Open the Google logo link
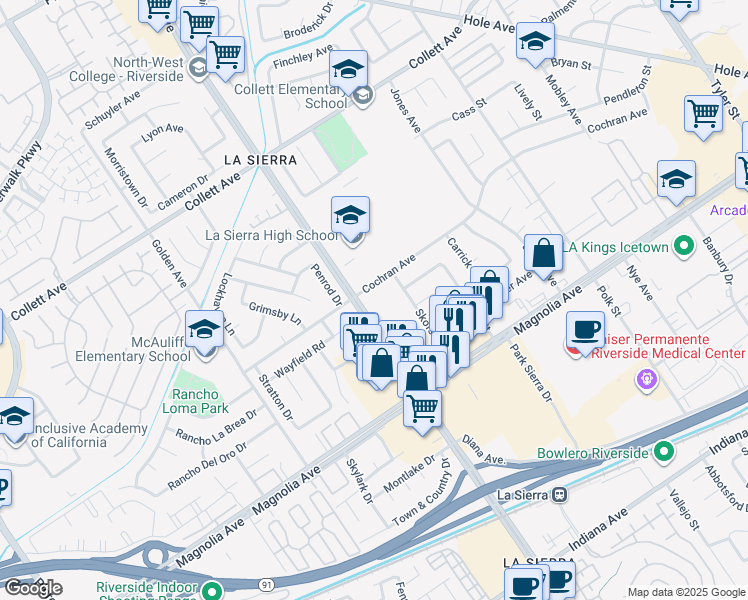The width and height of the screenshot is (748, 600). (x=33, y=588)
